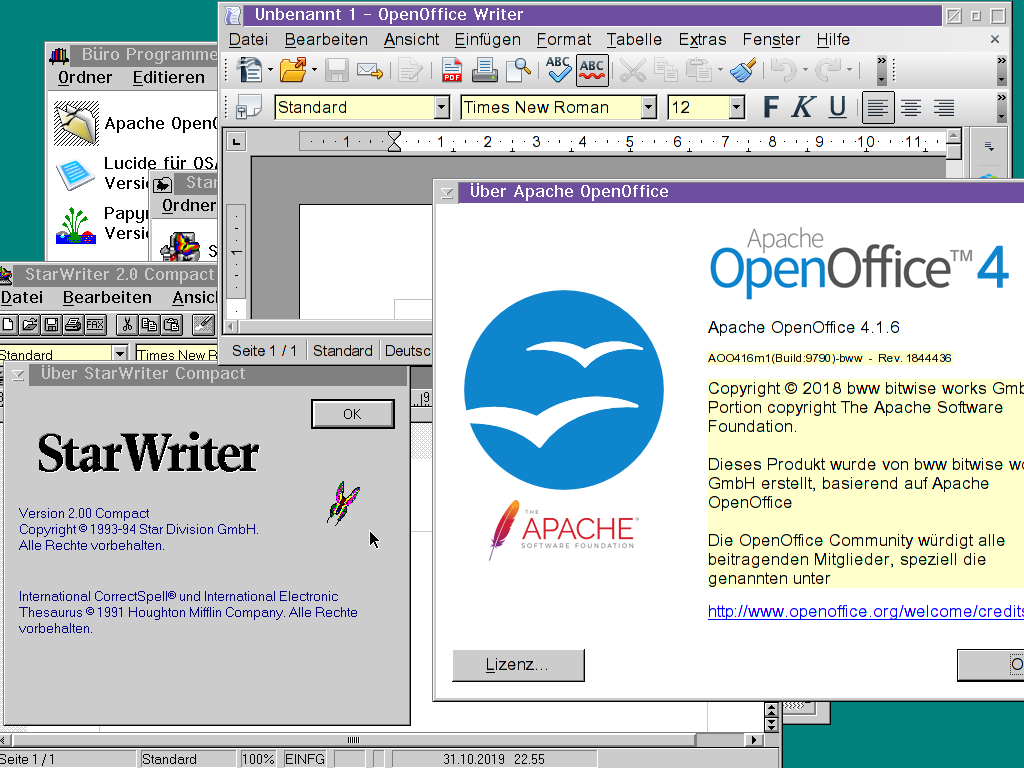Expand the Open file dropdown arrow
The width and height of the screenshot is (1024, 768).
[x=314, y=70]
